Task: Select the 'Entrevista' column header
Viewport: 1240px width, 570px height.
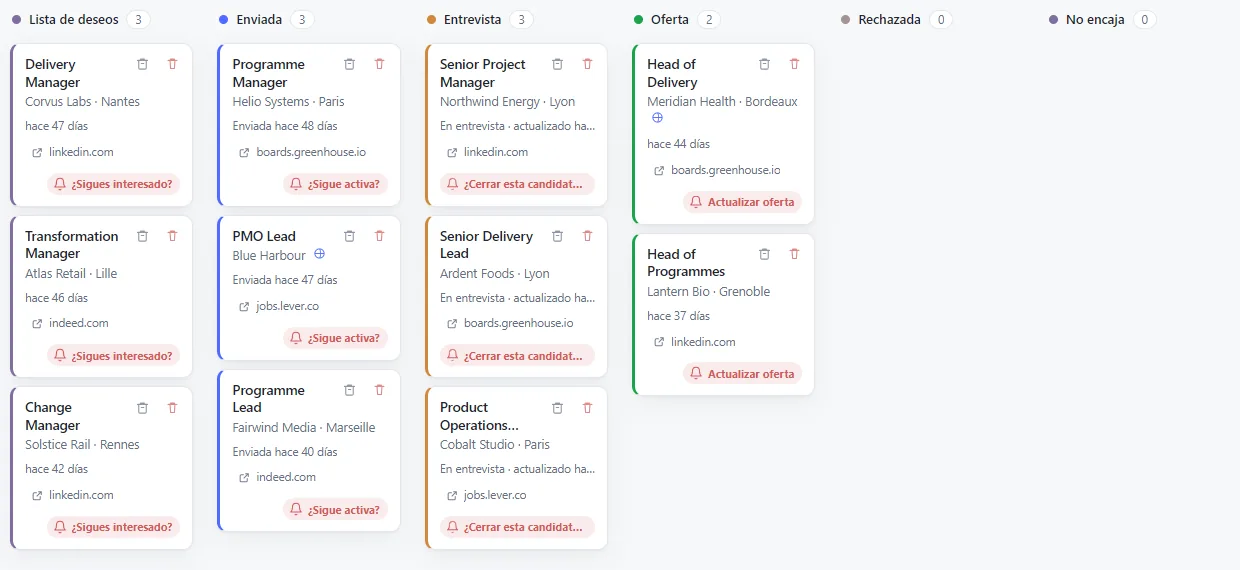Action: tap(472, 20)
